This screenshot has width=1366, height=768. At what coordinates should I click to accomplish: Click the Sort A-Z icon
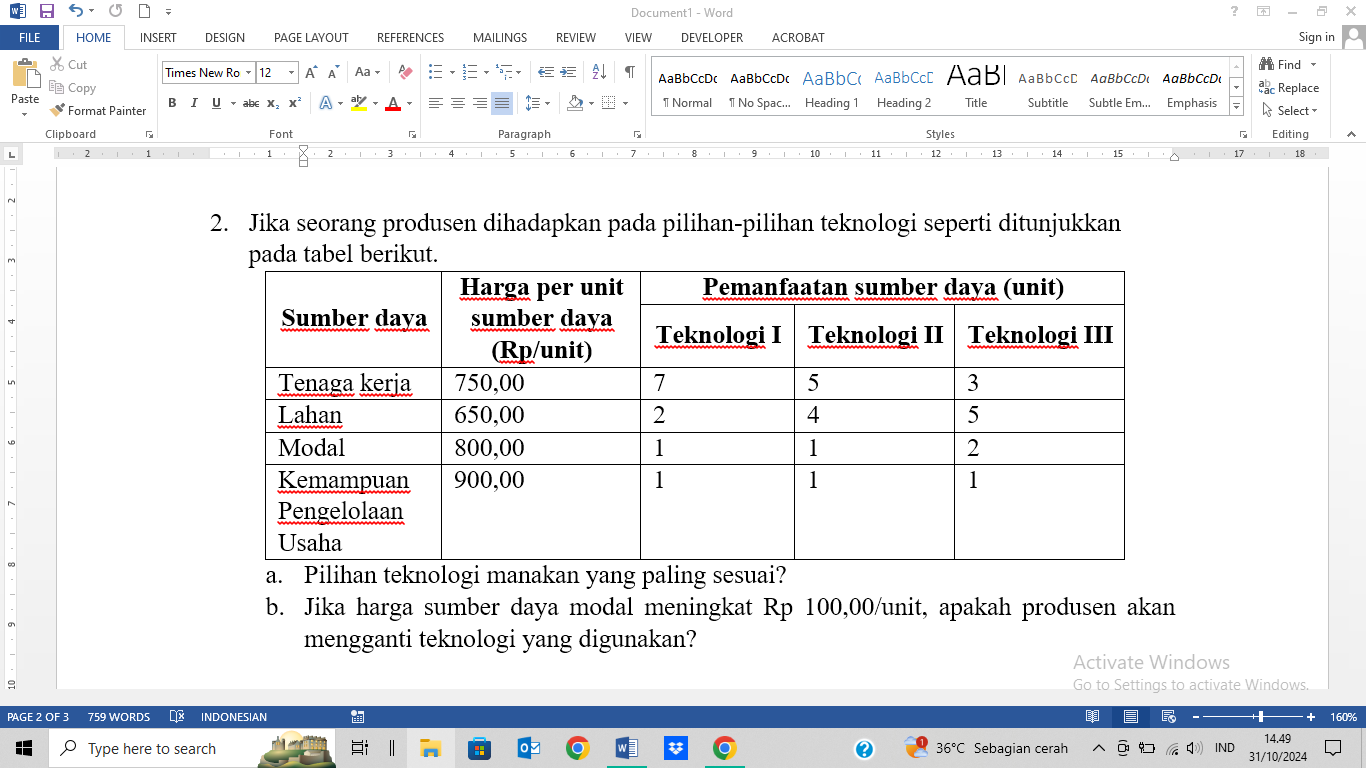(x=600, y=72)
